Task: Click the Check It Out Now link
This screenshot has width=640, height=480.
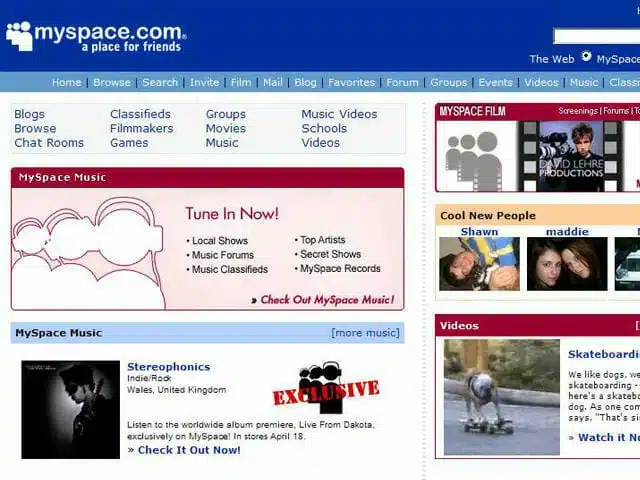Action: [189, 450]
